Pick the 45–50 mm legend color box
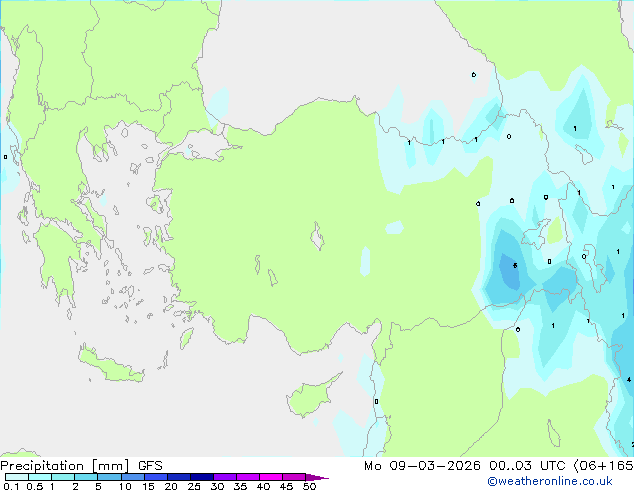Image resolution: width=634 pixels, height=490 pixels. pyautogui.click(x=294, y=477)
